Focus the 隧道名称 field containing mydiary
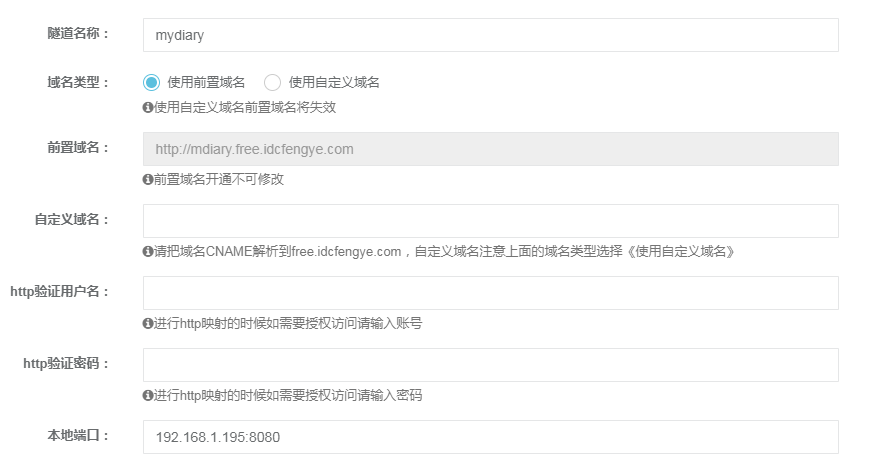The height and width of the screenshot is (459, 874). click(x=490, y=35)
